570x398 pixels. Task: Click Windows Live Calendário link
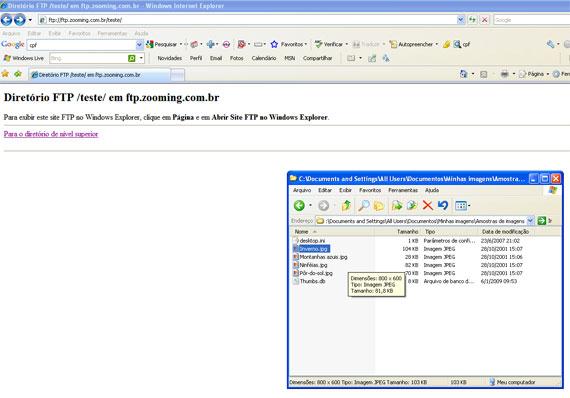[264, 58]
